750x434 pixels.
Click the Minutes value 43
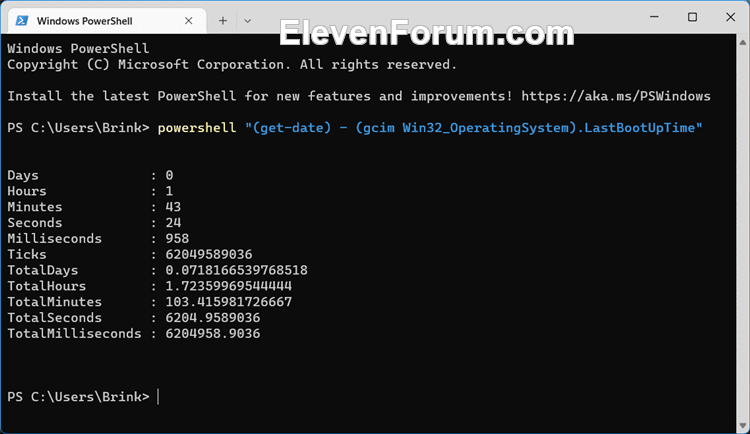(x=173, y=207)
